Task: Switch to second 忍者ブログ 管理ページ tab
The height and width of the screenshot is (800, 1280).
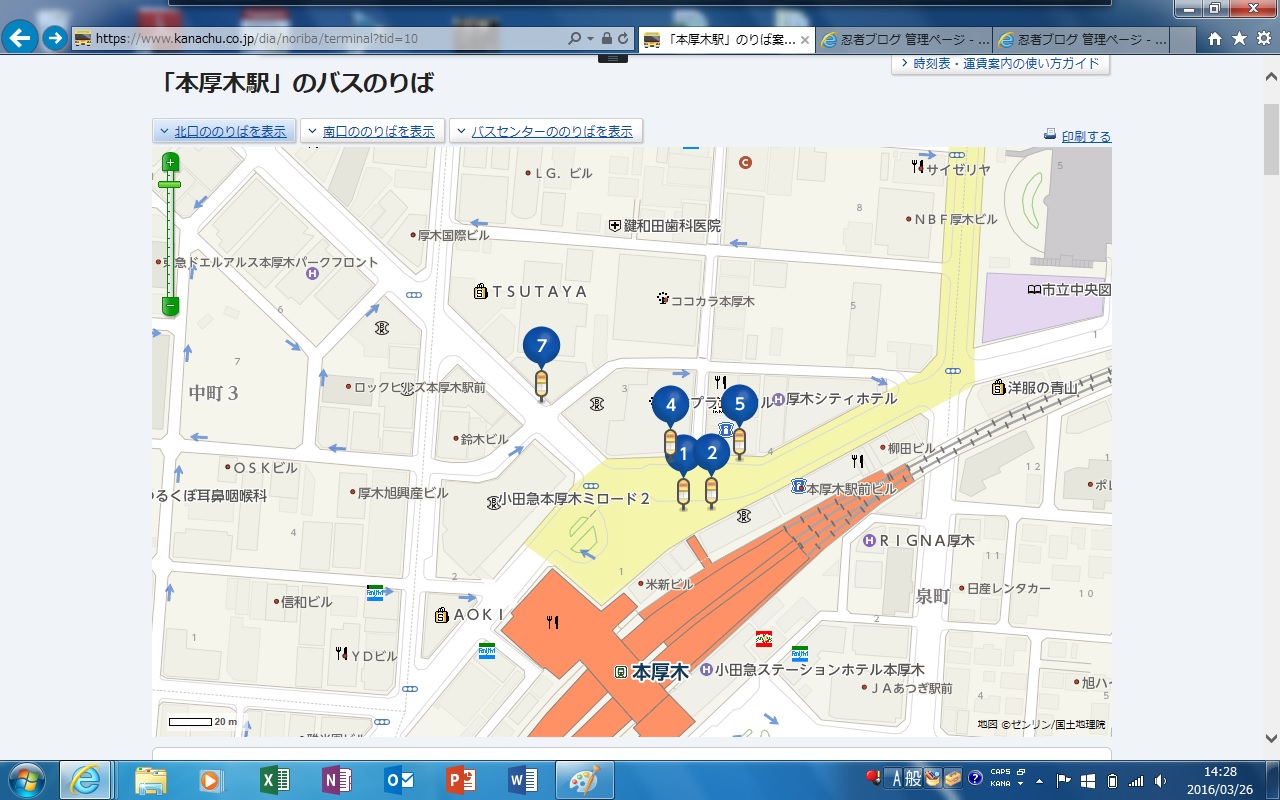Action: (x=1082, y=40)
